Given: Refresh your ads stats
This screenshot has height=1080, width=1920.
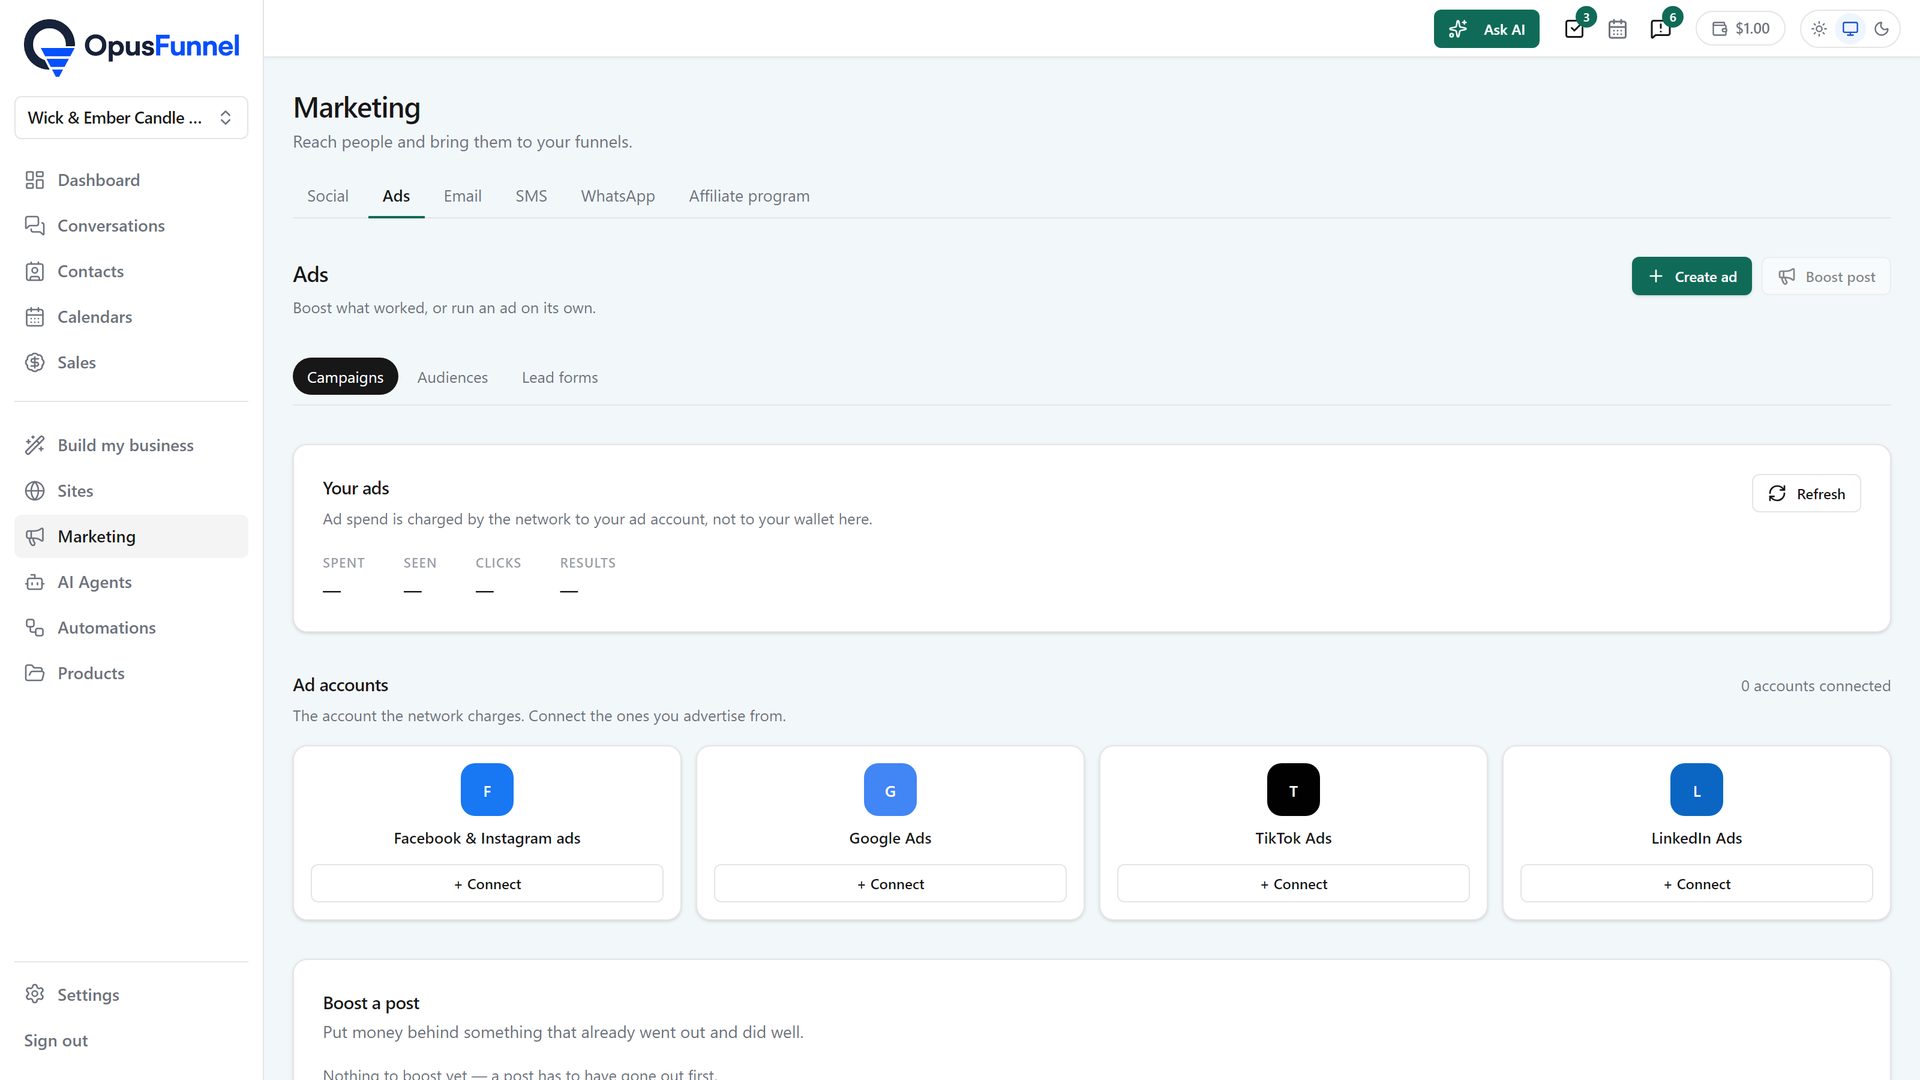Looking at the screenshot, I should (1806, 494).
